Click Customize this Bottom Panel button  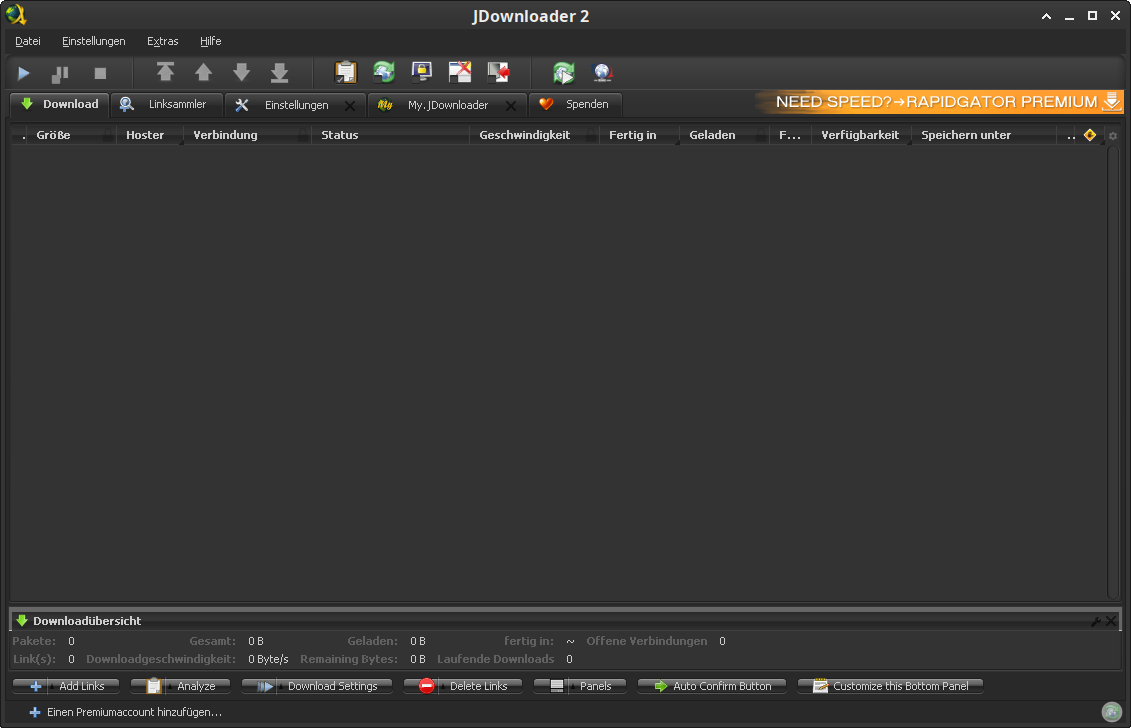click(x=891, y=686)
